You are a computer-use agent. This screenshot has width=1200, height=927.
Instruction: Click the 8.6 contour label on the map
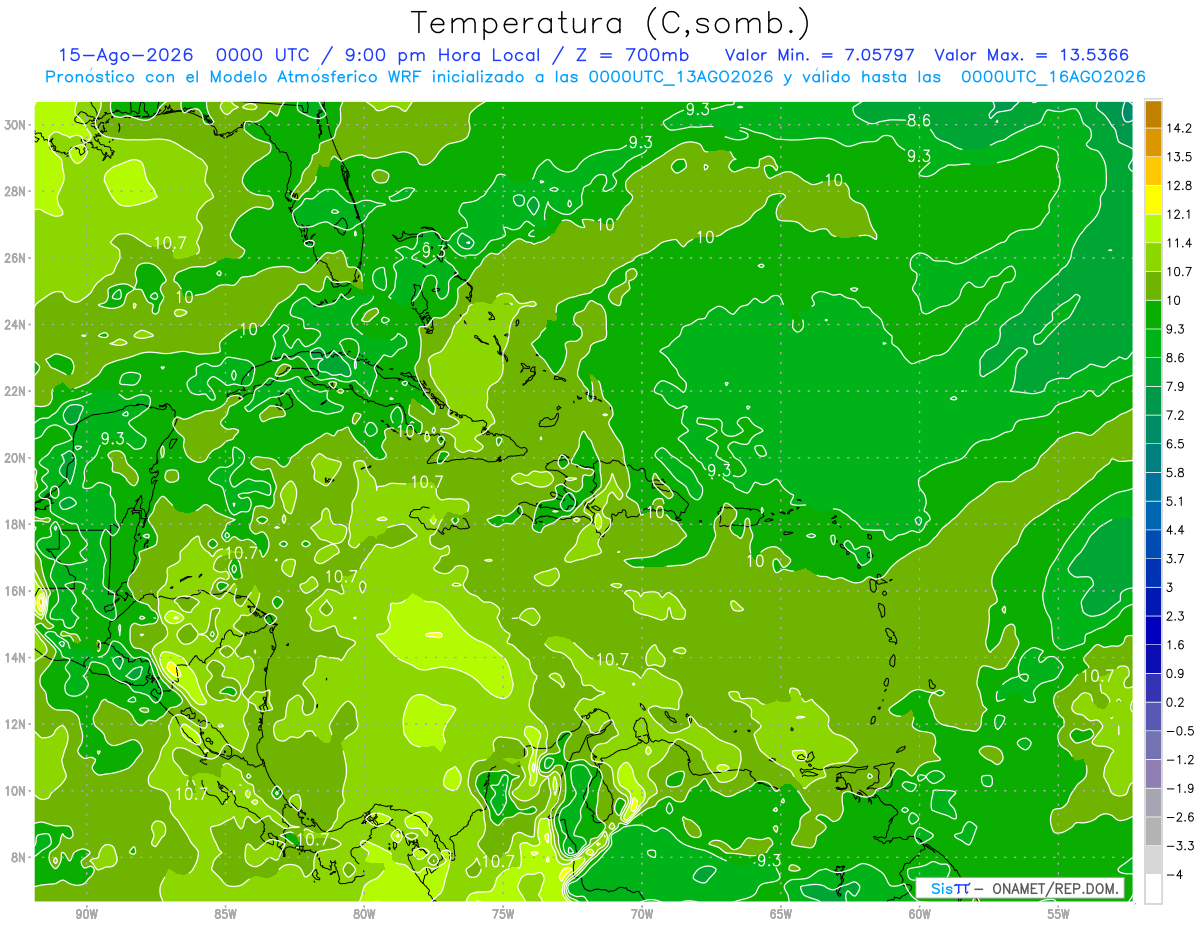click(918, 121)
